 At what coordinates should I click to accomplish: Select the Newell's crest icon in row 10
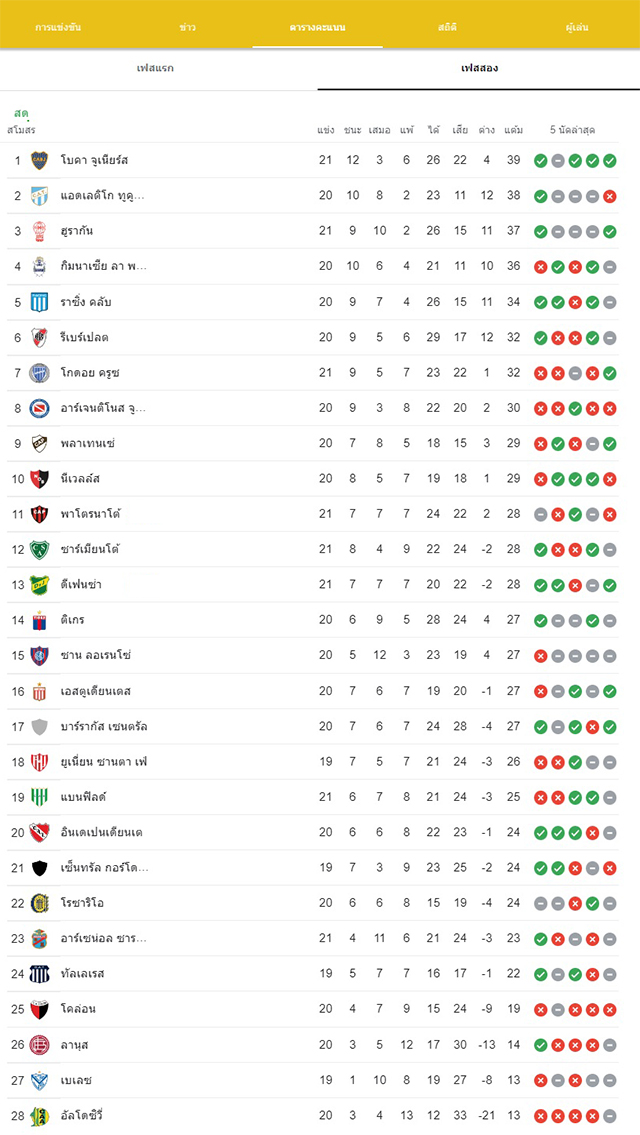tap(39, 478)
